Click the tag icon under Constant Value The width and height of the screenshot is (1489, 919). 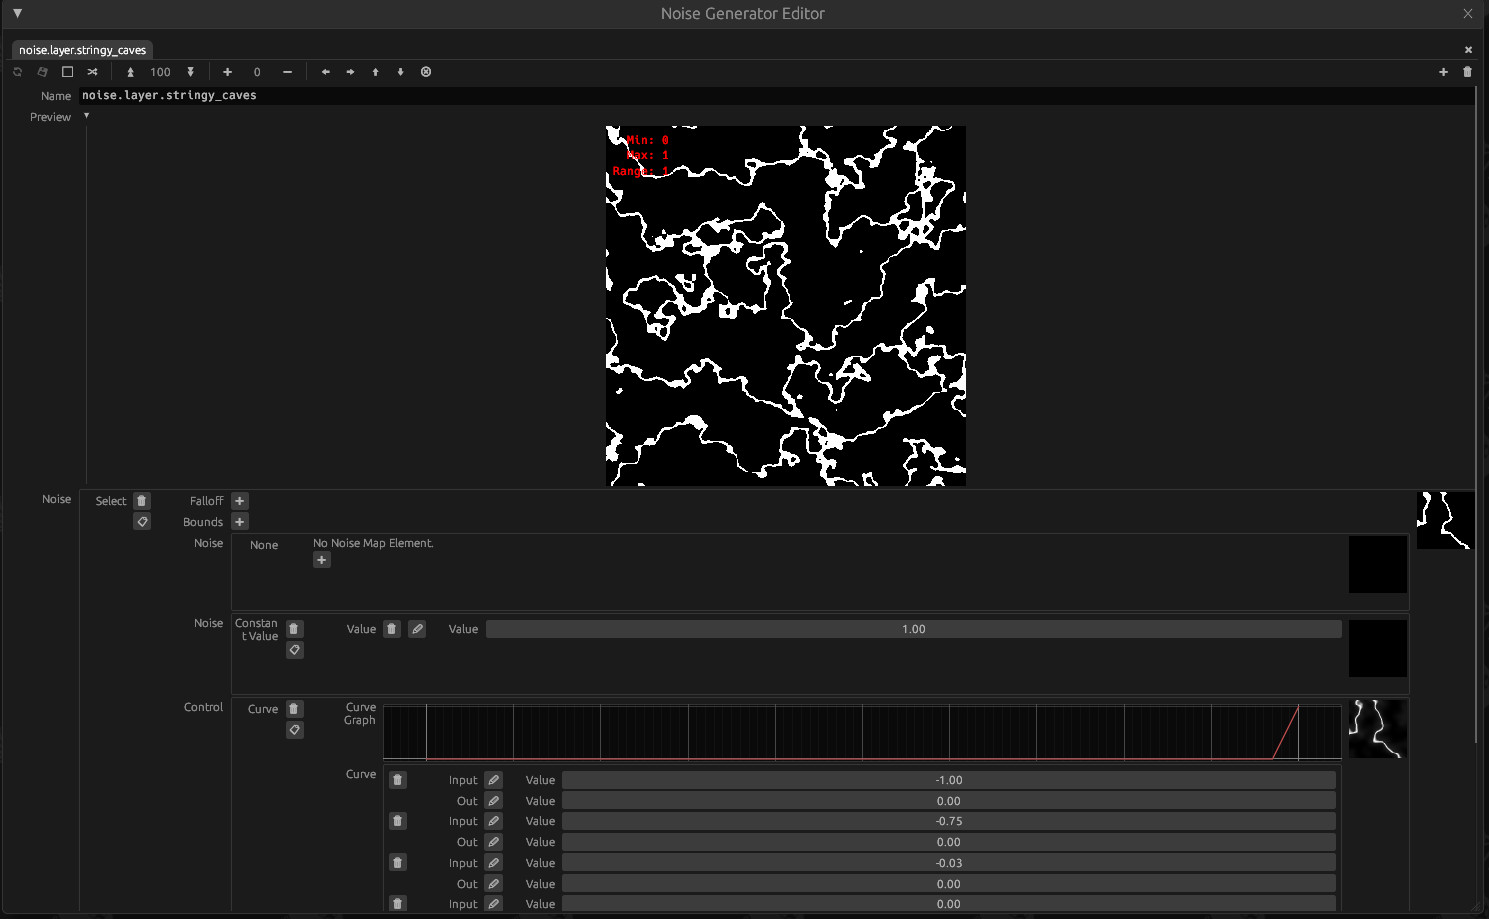pos(294,650)
